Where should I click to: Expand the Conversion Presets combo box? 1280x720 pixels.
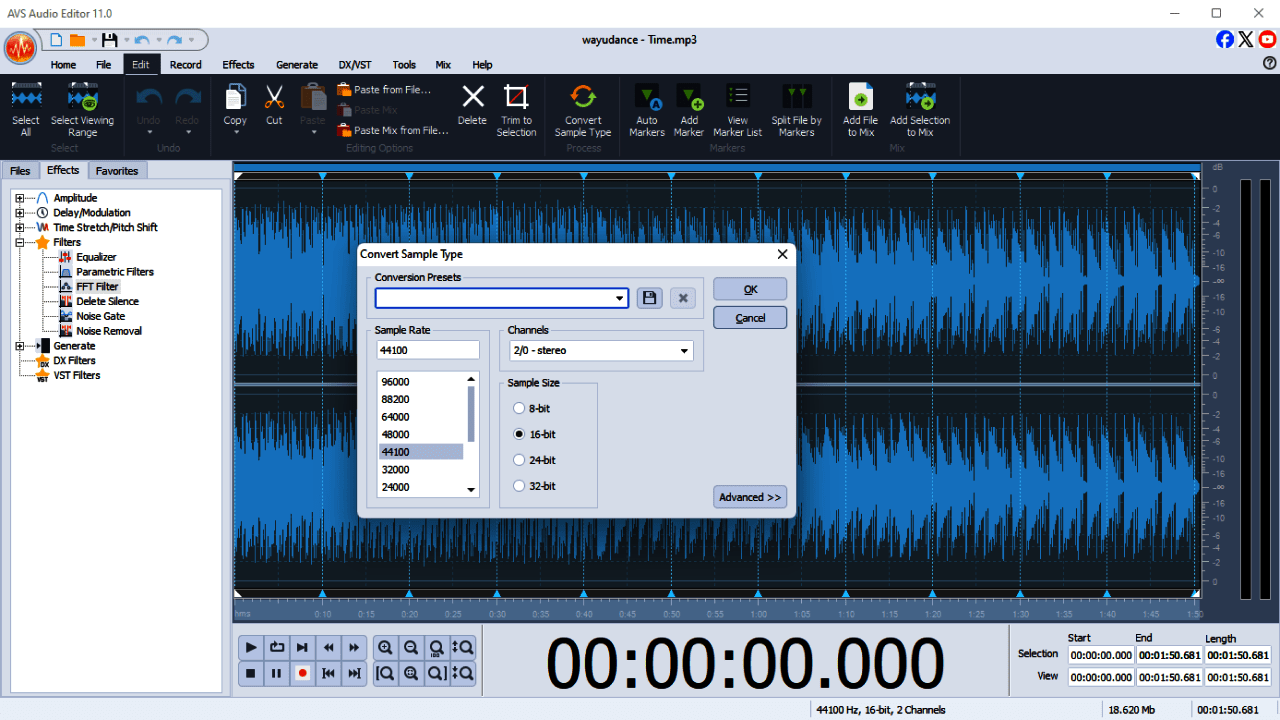click(x=620, y=298)
